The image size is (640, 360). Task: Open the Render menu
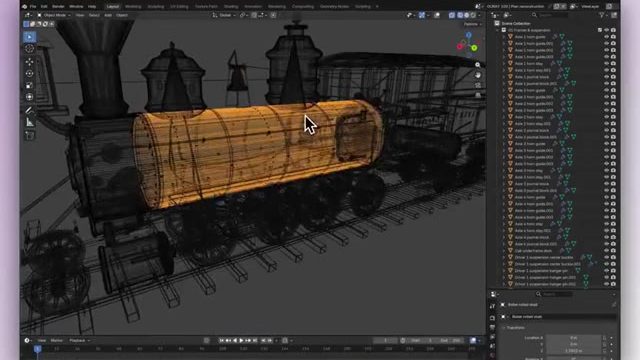tap(58, 7)
